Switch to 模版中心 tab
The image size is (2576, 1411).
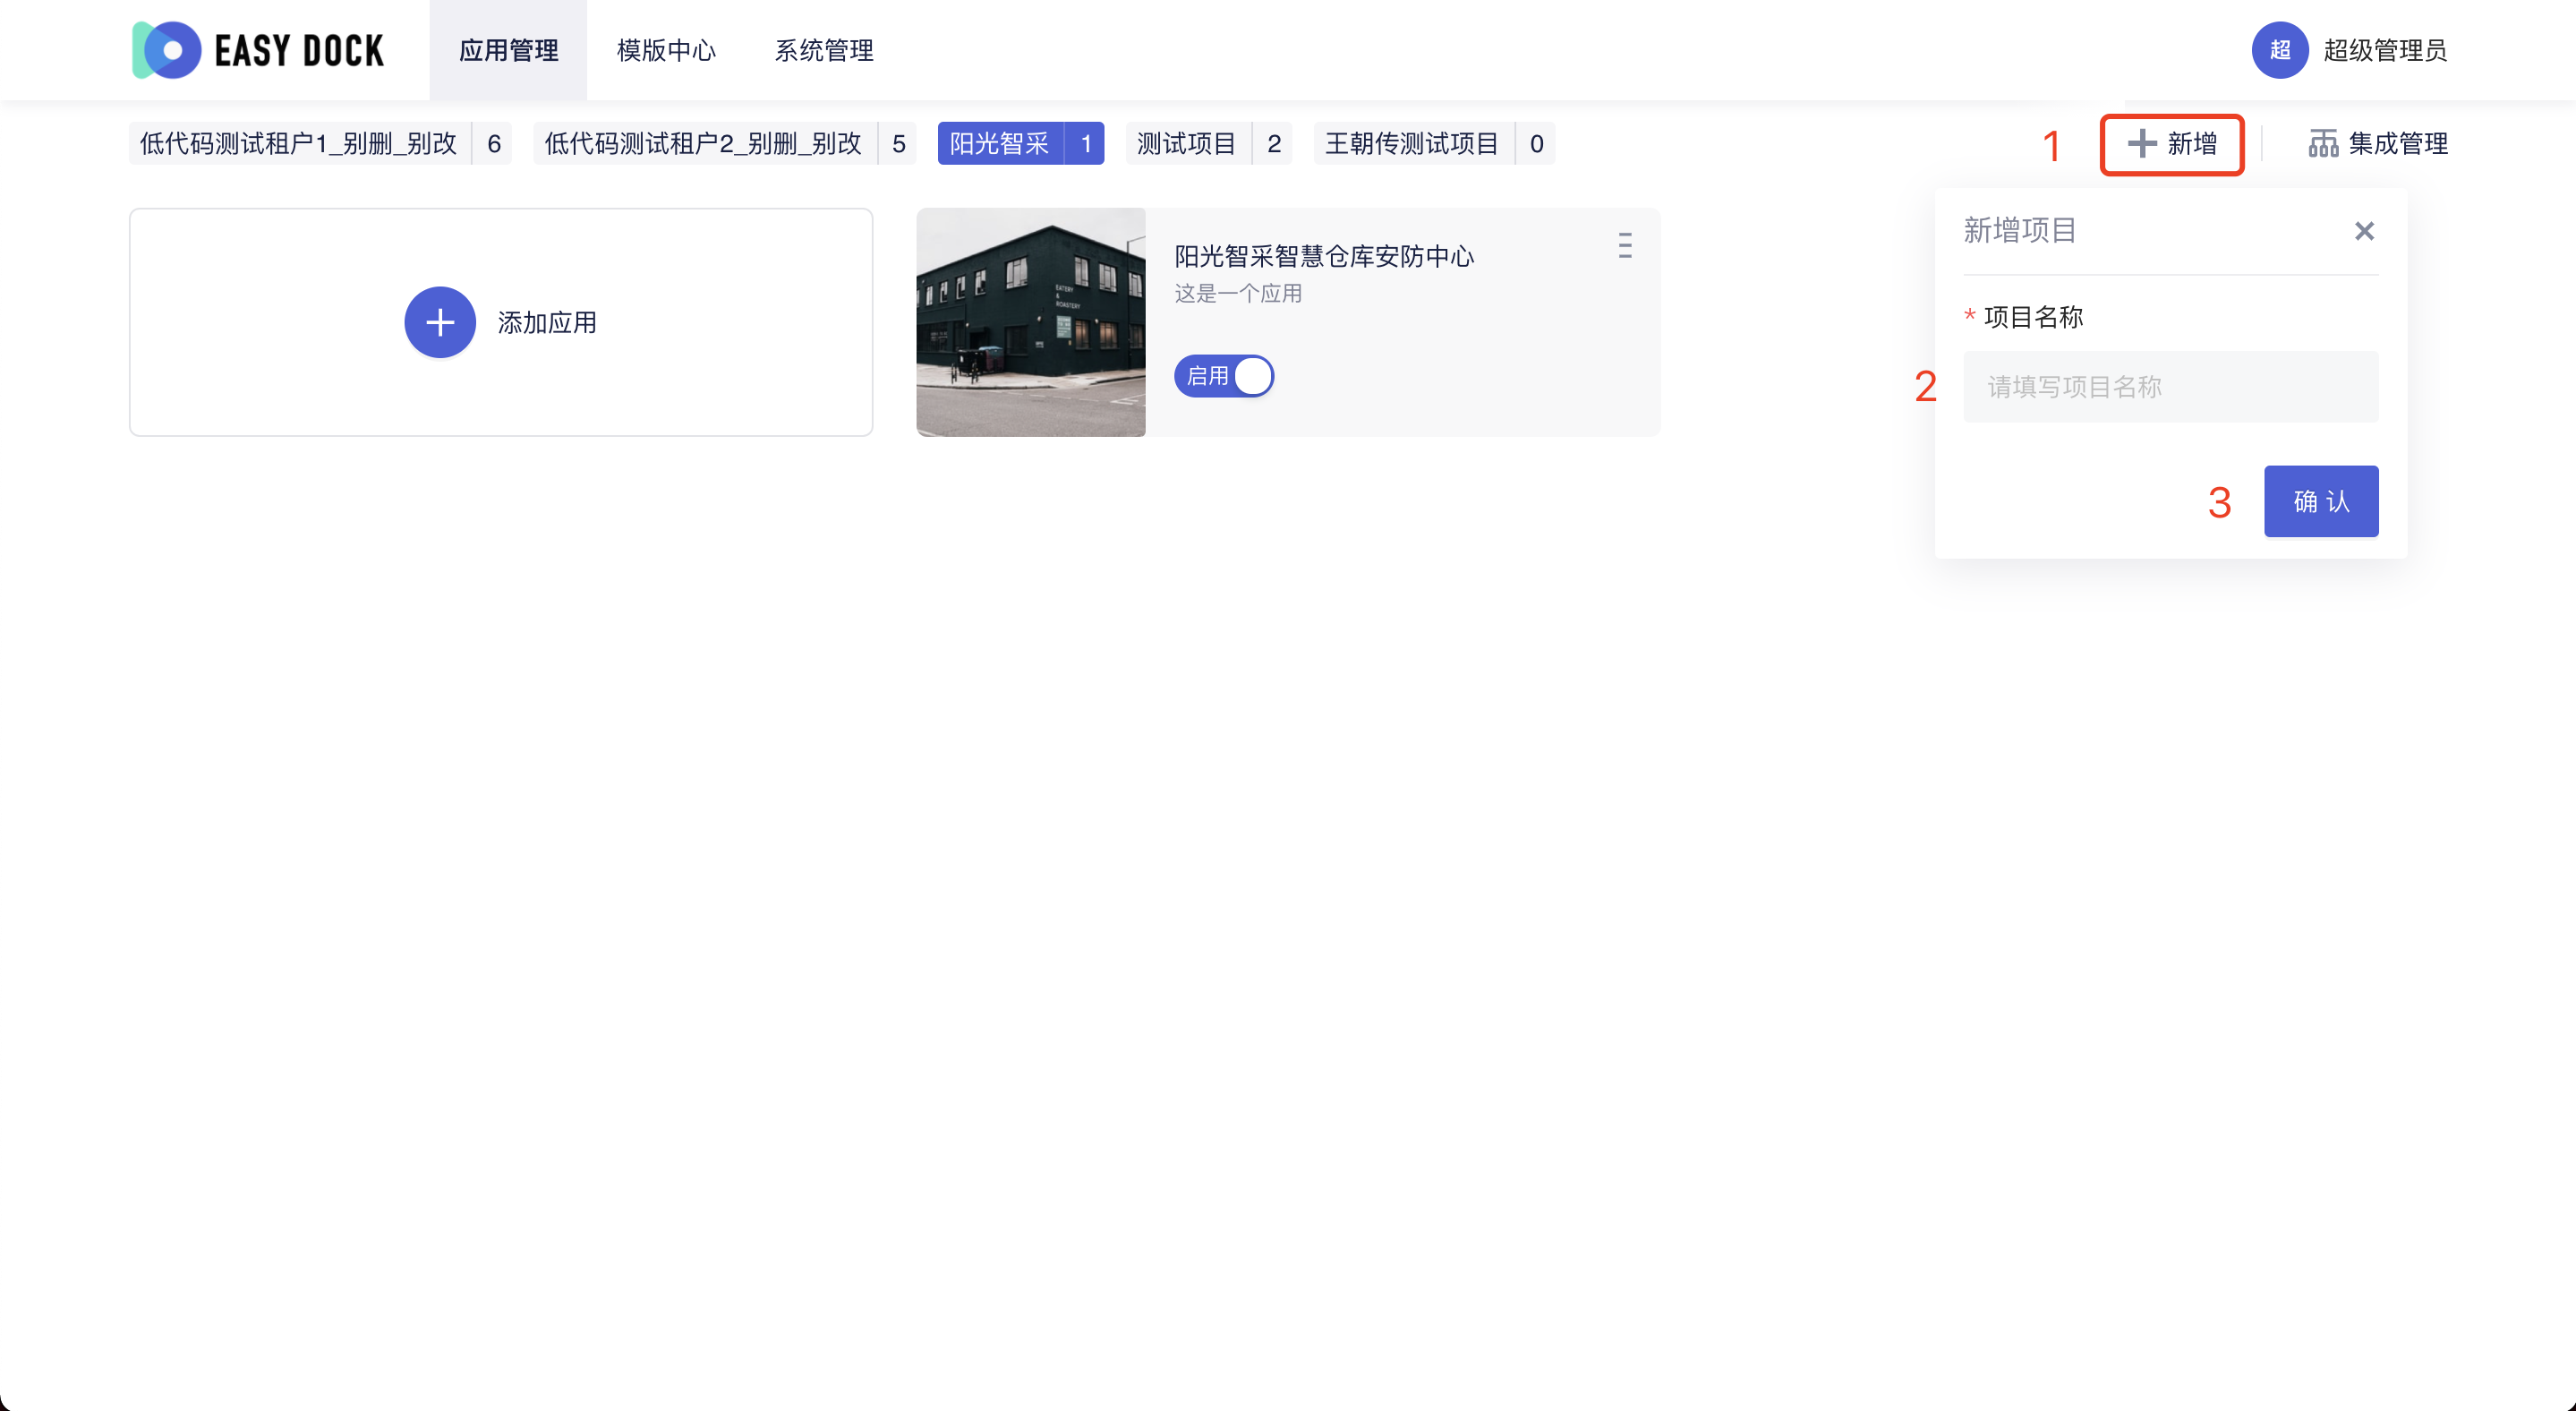666,50
